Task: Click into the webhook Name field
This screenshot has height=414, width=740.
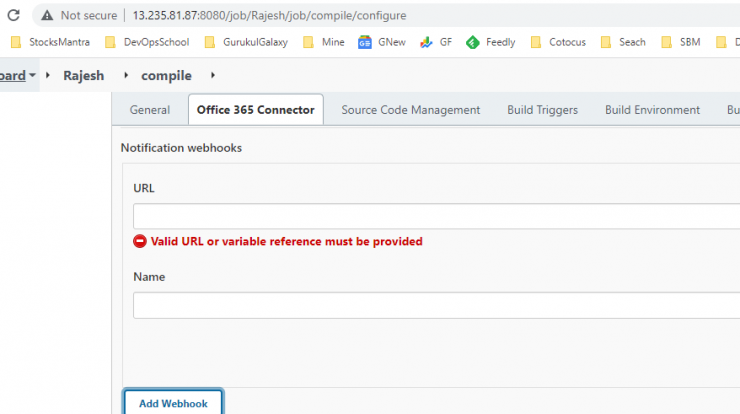Action: [437, 305]
